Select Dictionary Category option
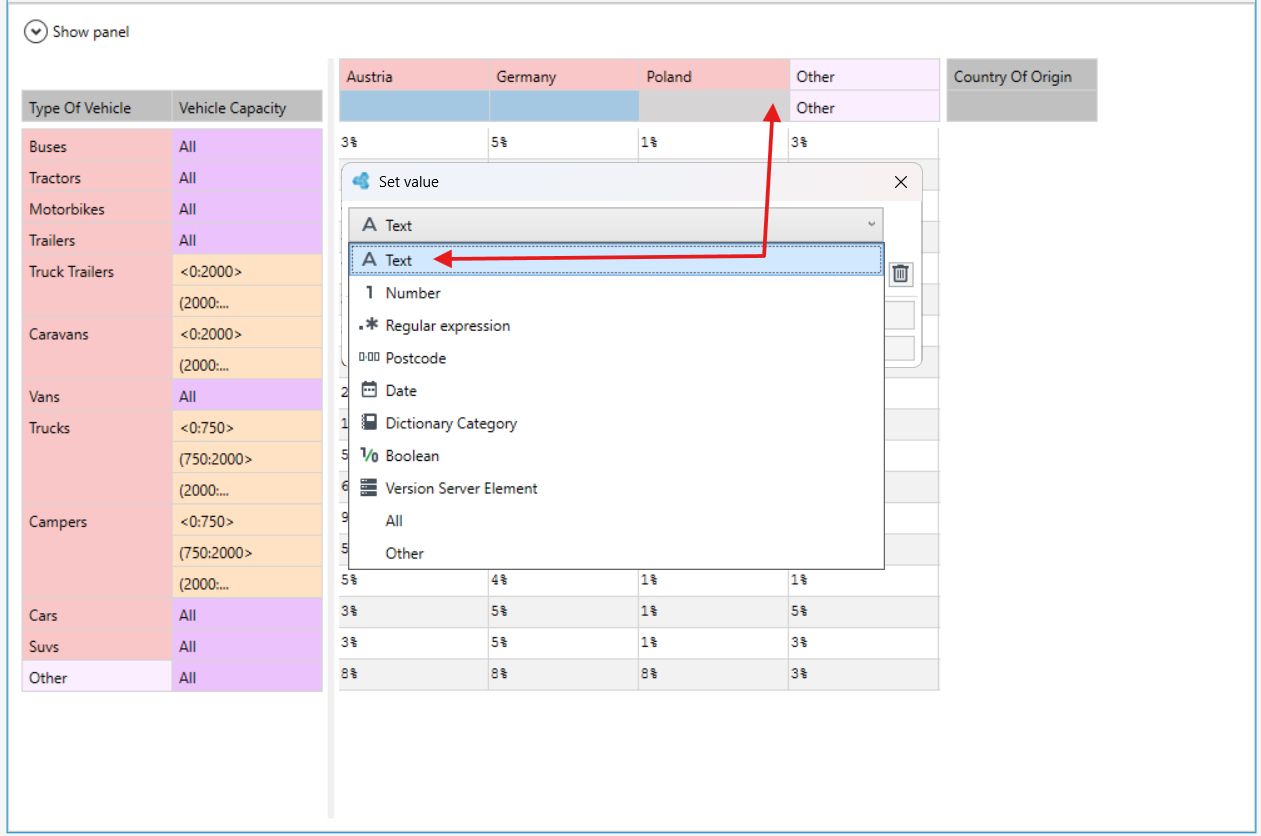Image resolution: width=1261 pixels, height=836 pixels. coord(616,423)
